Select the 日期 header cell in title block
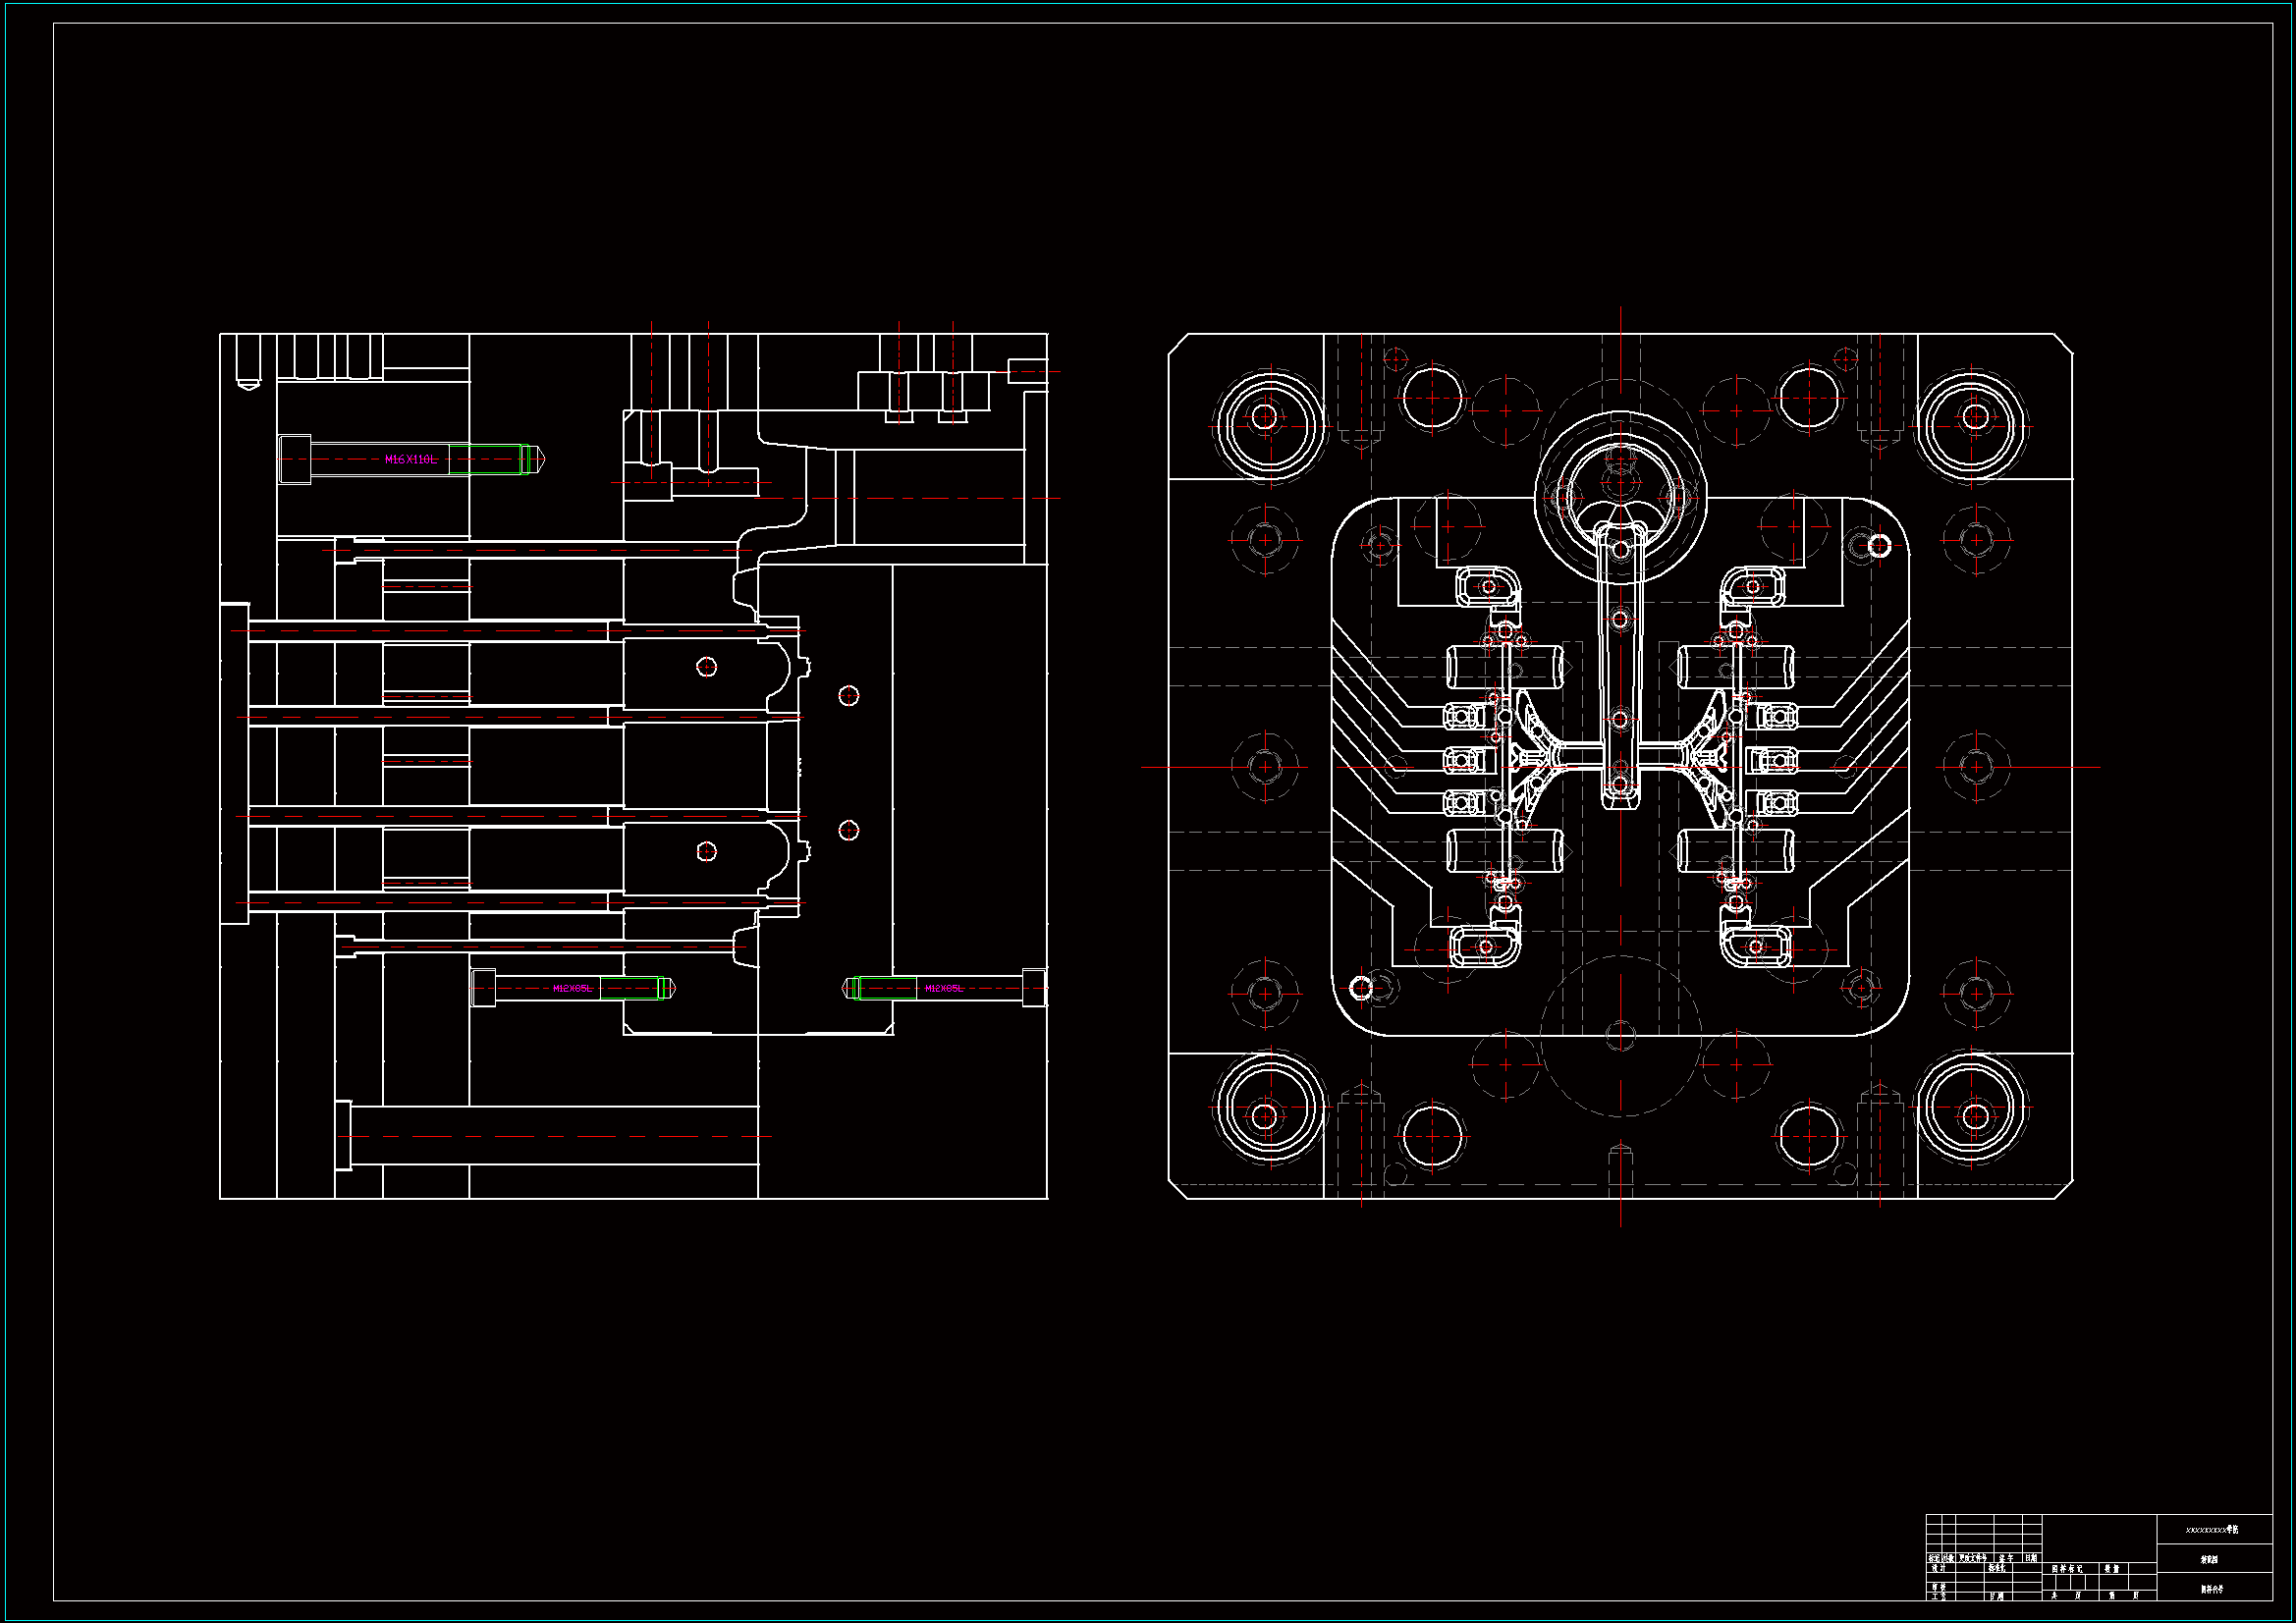This screenshot has height=1623, width=2296. point(2031,1559)
